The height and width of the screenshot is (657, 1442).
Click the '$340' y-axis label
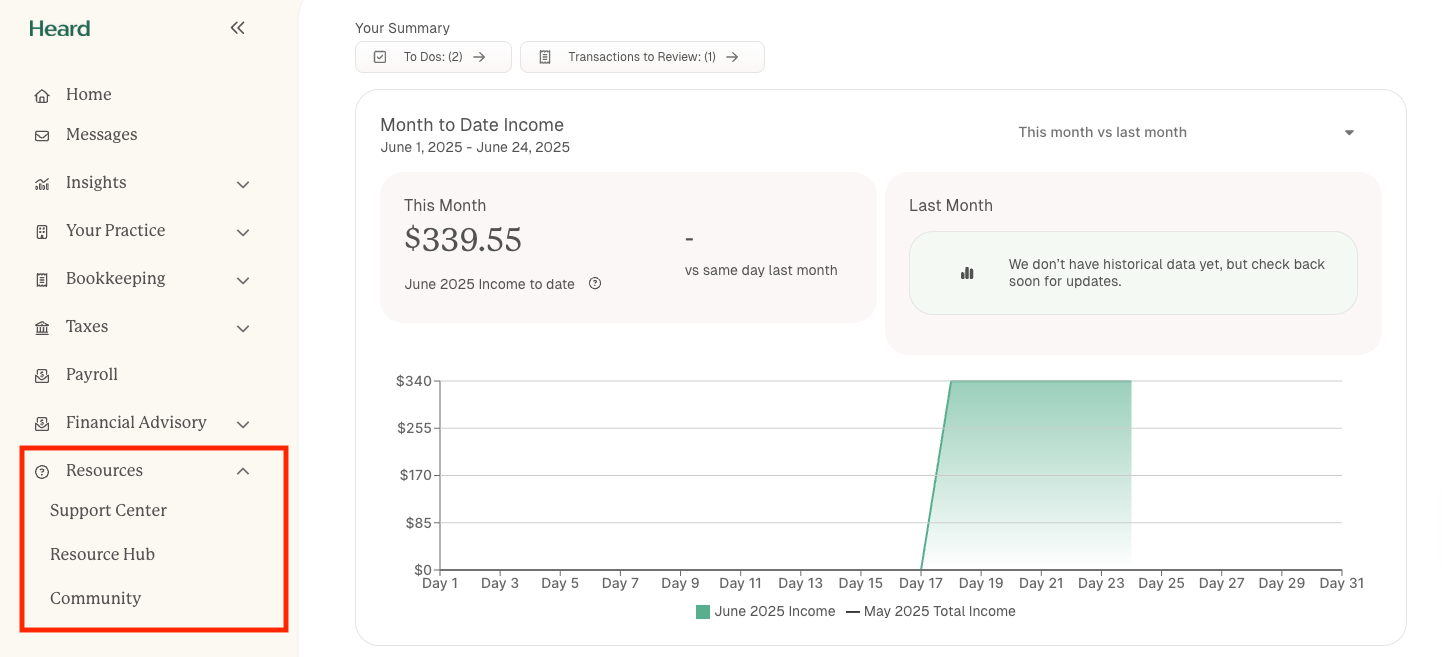click(414, 381)
